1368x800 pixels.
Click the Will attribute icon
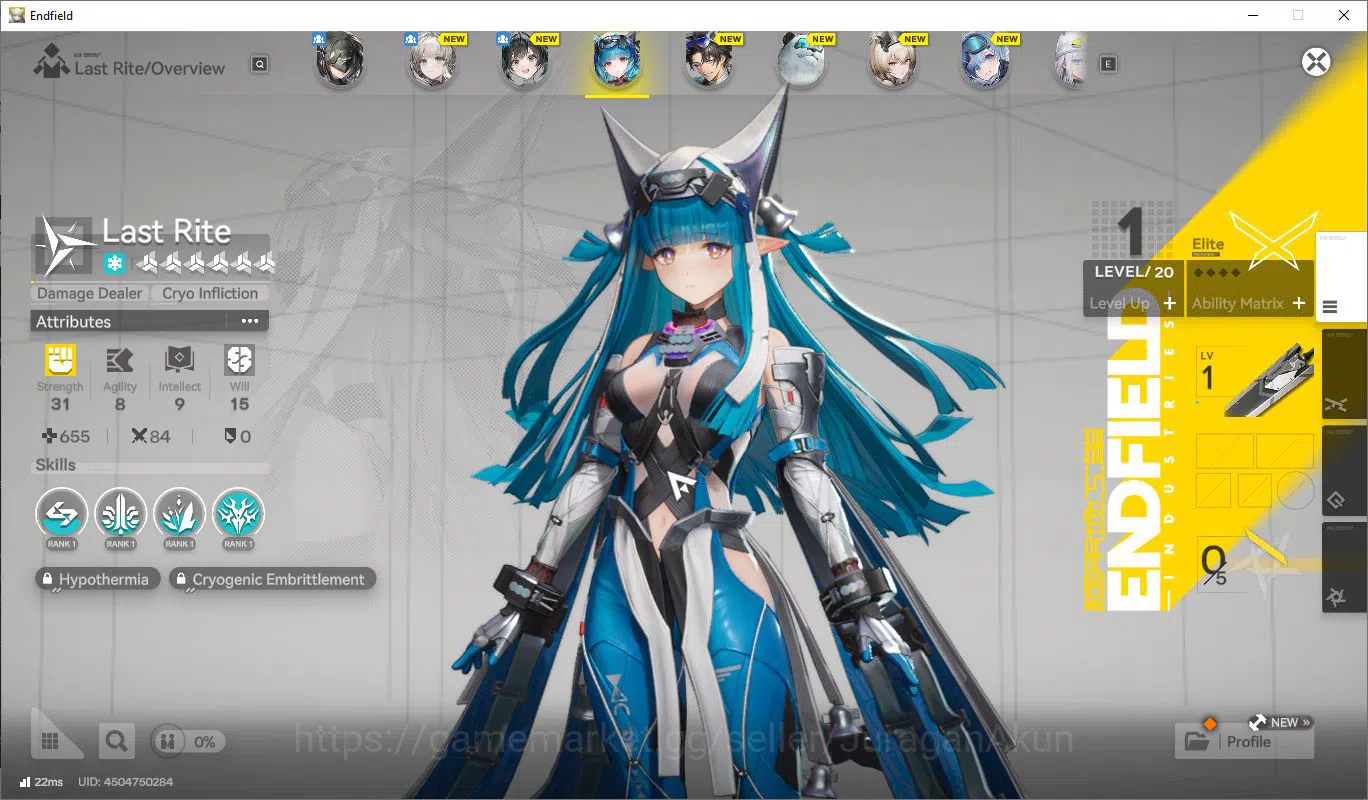[x=239, y=360]
